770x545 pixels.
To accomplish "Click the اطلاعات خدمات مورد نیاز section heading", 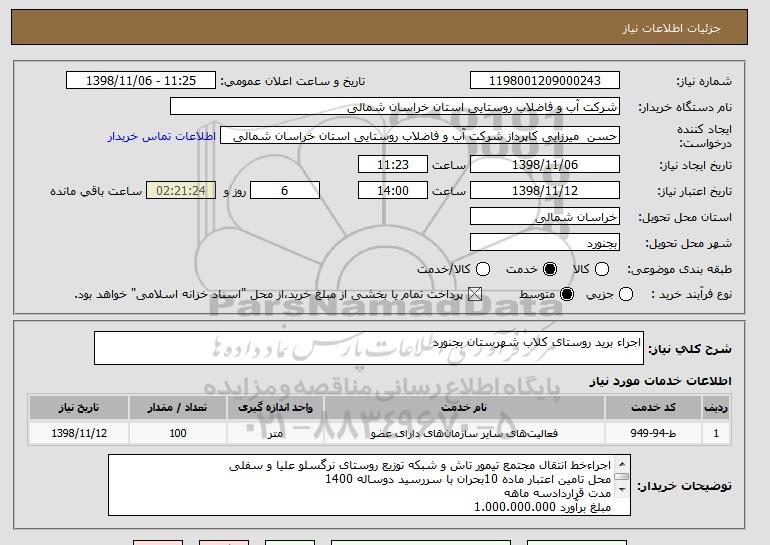I will [x=660, y=381].
